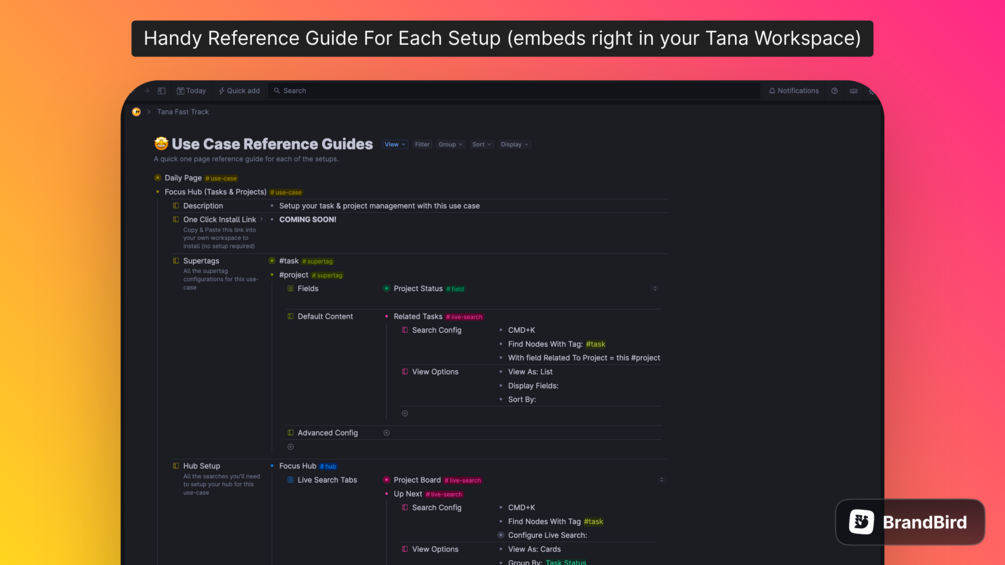Click the Search field in top bar
The image size is (1005, 565).
(x=294, y=91)
